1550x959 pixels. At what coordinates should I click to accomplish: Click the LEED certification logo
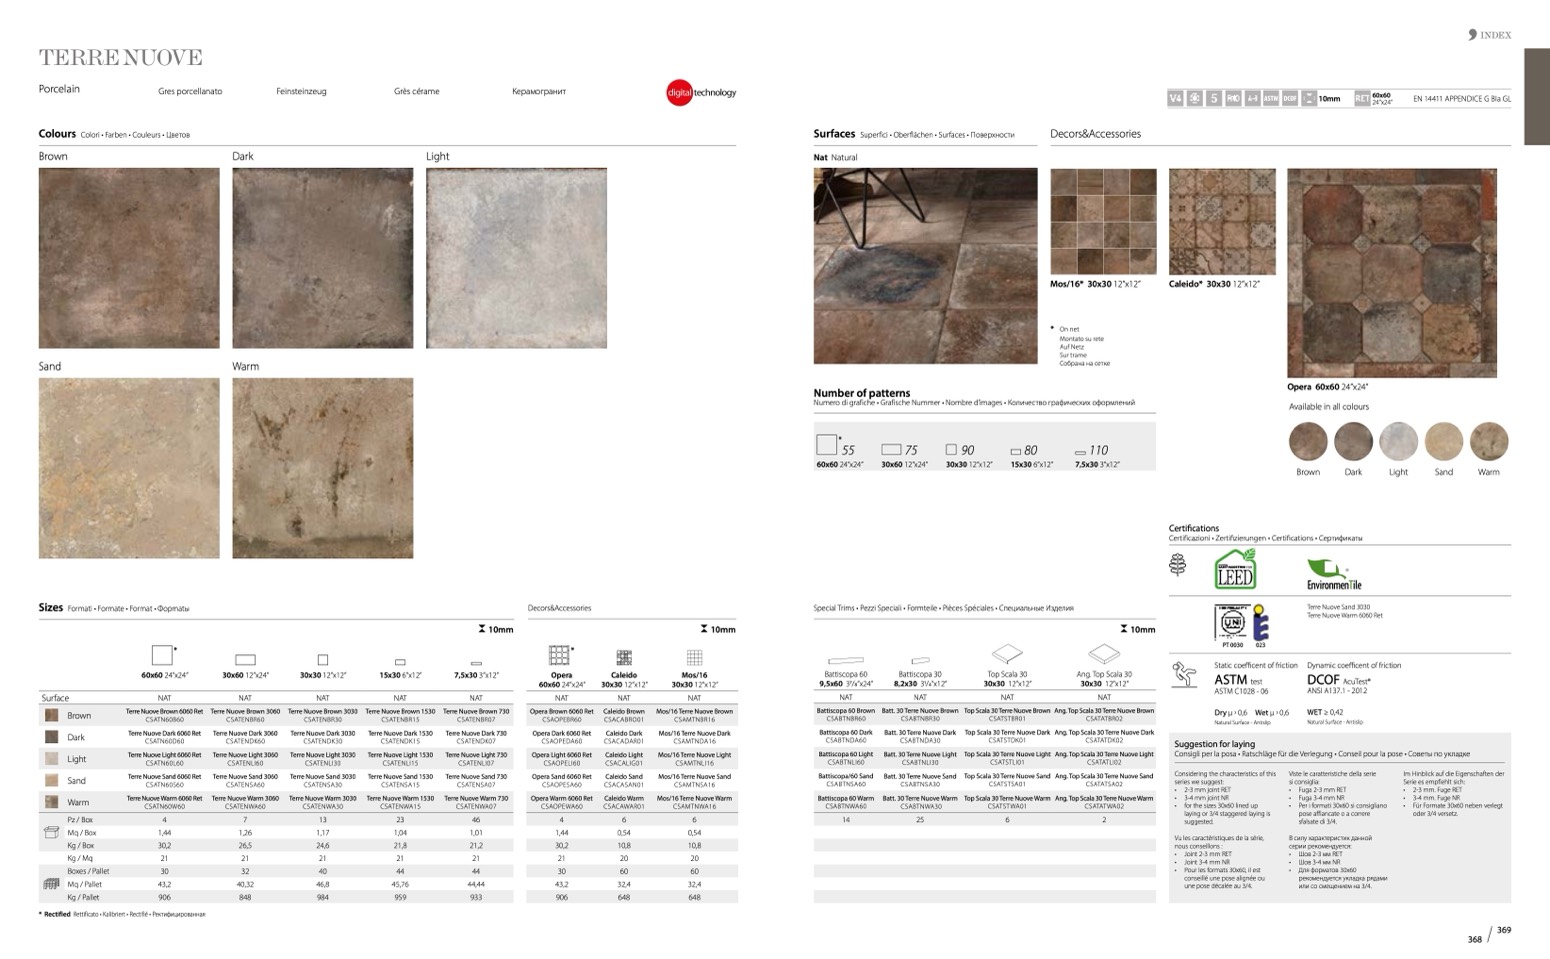(x=1235, y=569)
